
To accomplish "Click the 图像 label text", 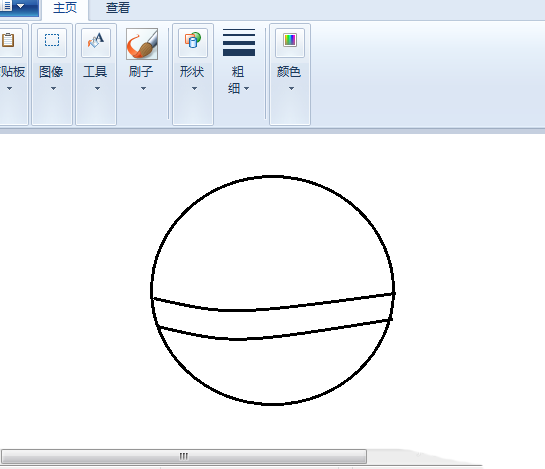I will (x=51, y=72).
